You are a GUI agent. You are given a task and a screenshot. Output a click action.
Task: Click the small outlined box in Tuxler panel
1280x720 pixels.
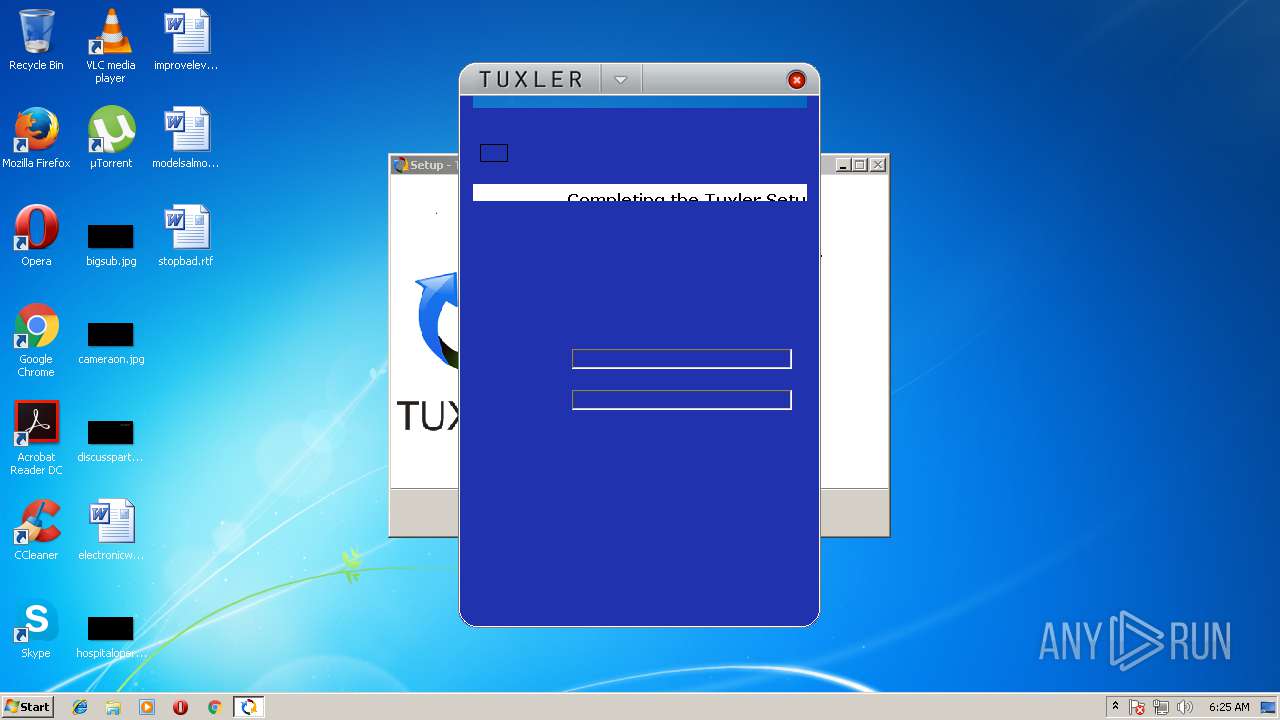(494, 153)
